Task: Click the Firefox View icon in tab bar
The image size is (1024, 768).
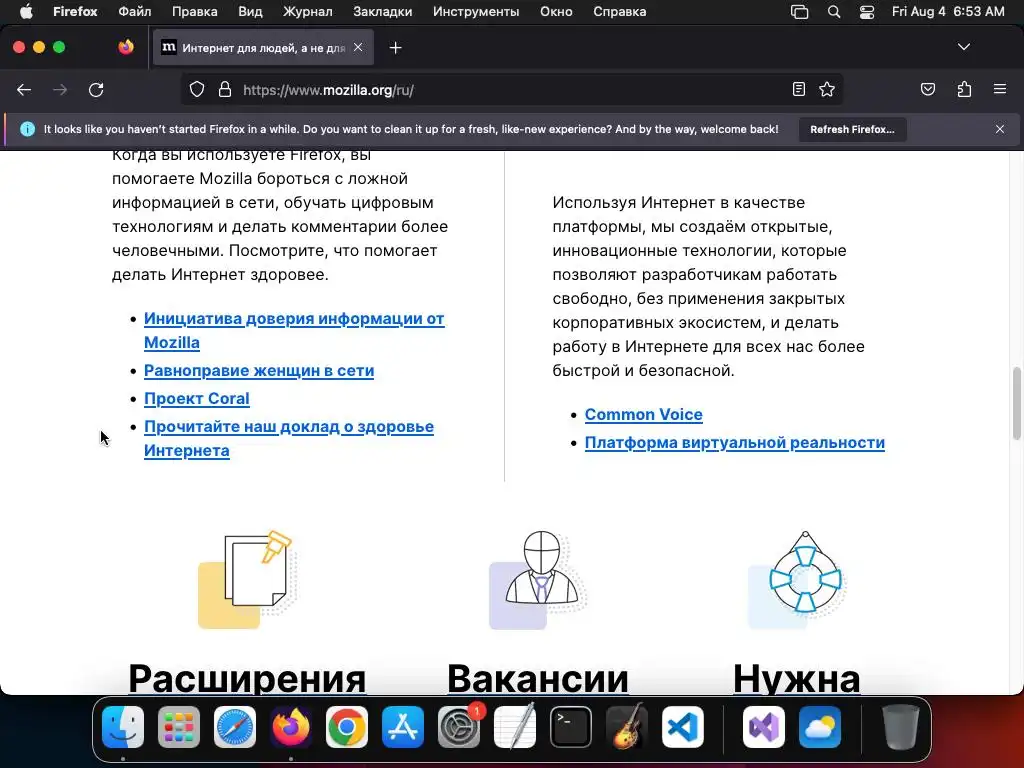Action: [125, 47]
